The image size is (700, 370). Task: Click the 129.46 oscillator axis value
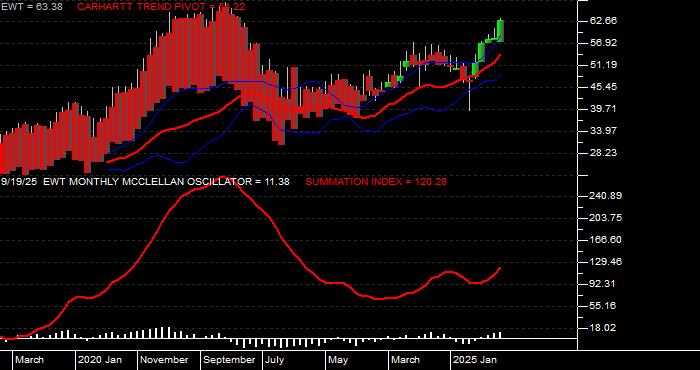click(x=605, y=262)
